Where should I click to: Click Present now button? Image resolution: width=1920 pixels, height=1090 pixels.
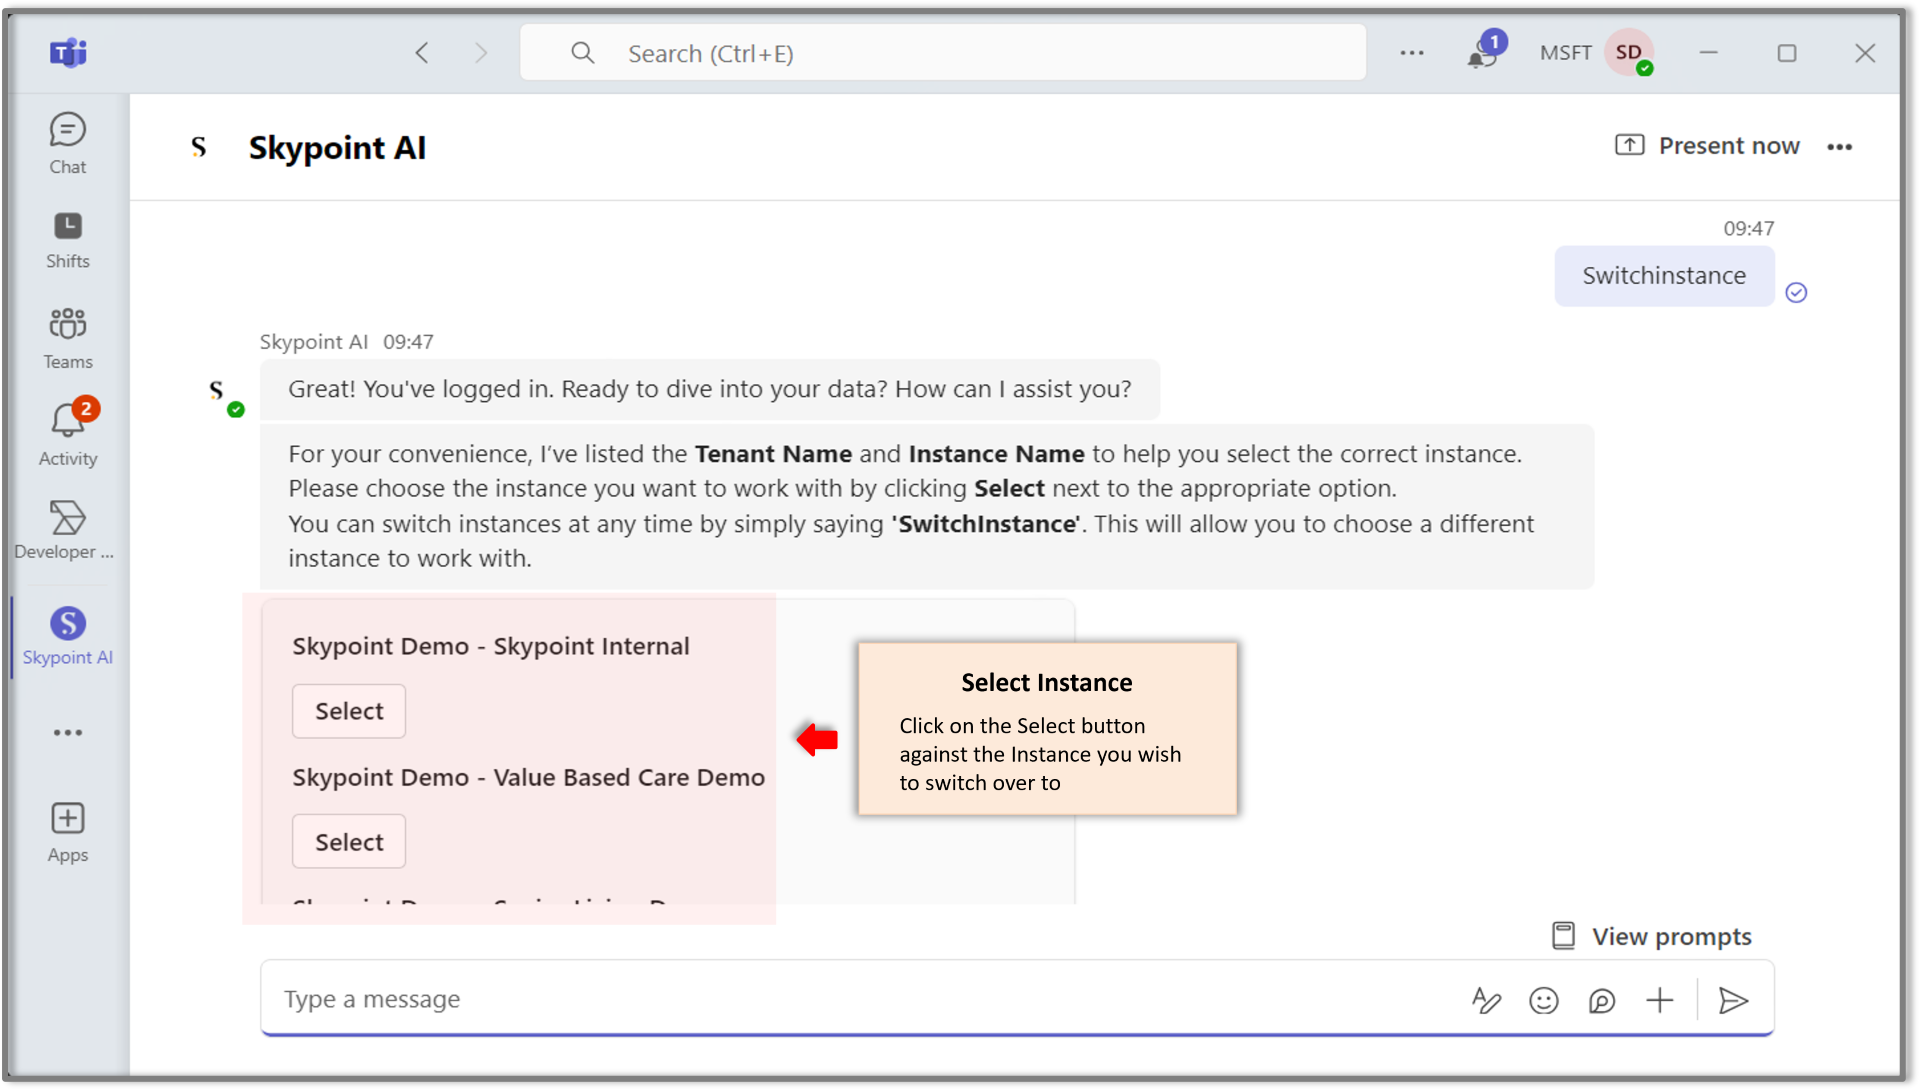[x=1708, y=146]
